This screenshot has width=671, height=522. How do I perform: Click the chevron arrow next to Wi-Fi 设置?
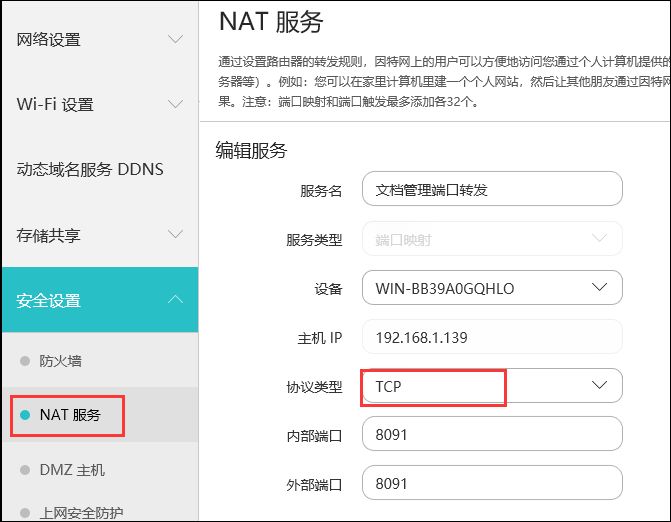pos(175,104)
